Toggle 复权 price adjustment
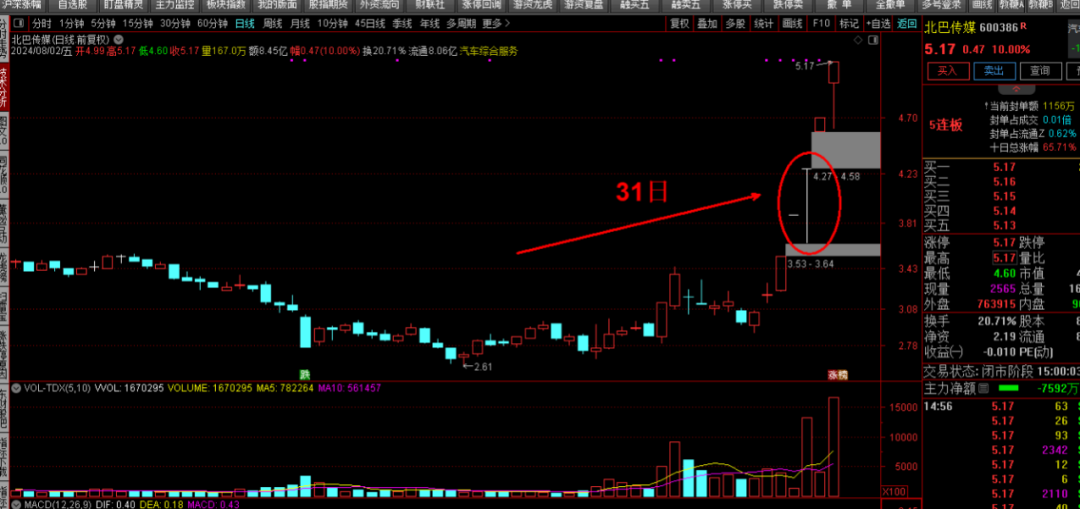 click(680, 23)
